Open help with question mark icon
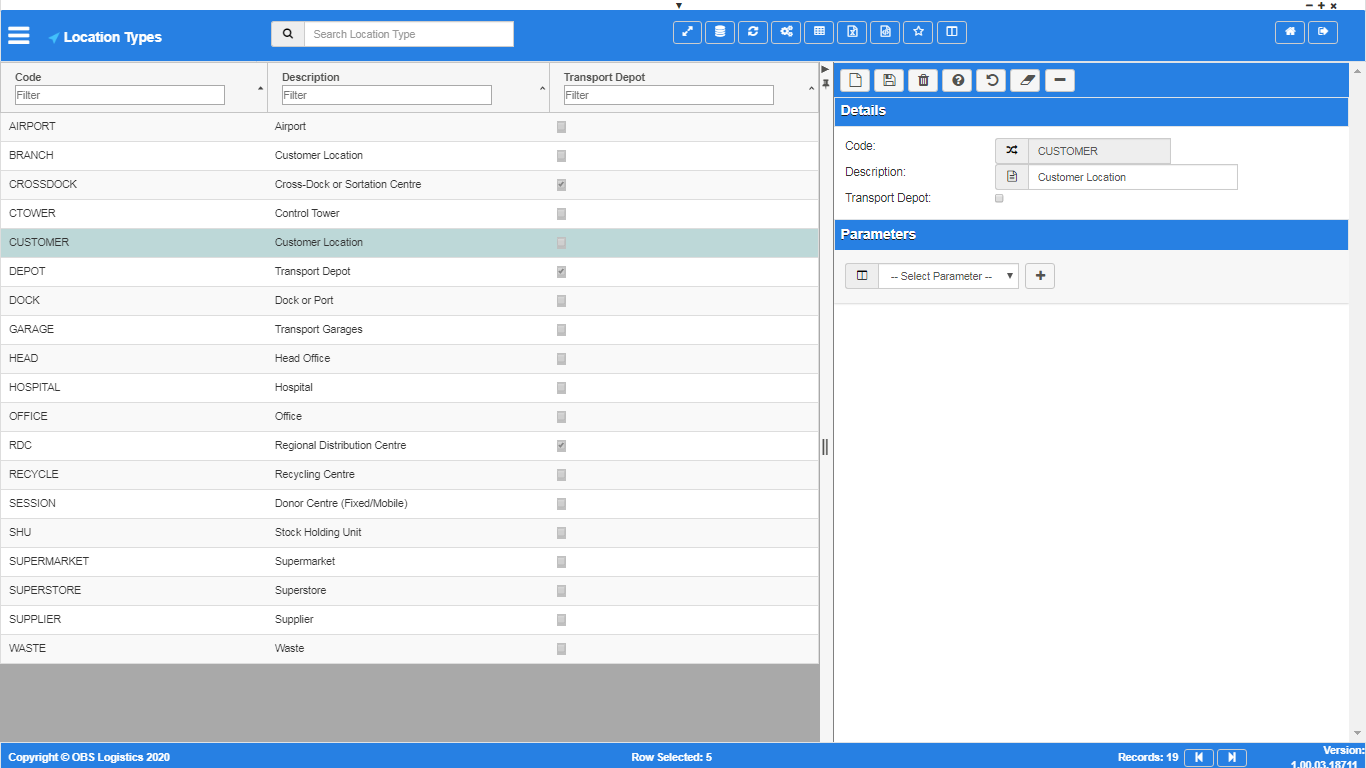Viewport: 1366px width, 768px height. pyautogui.click(x=958, y=80)
